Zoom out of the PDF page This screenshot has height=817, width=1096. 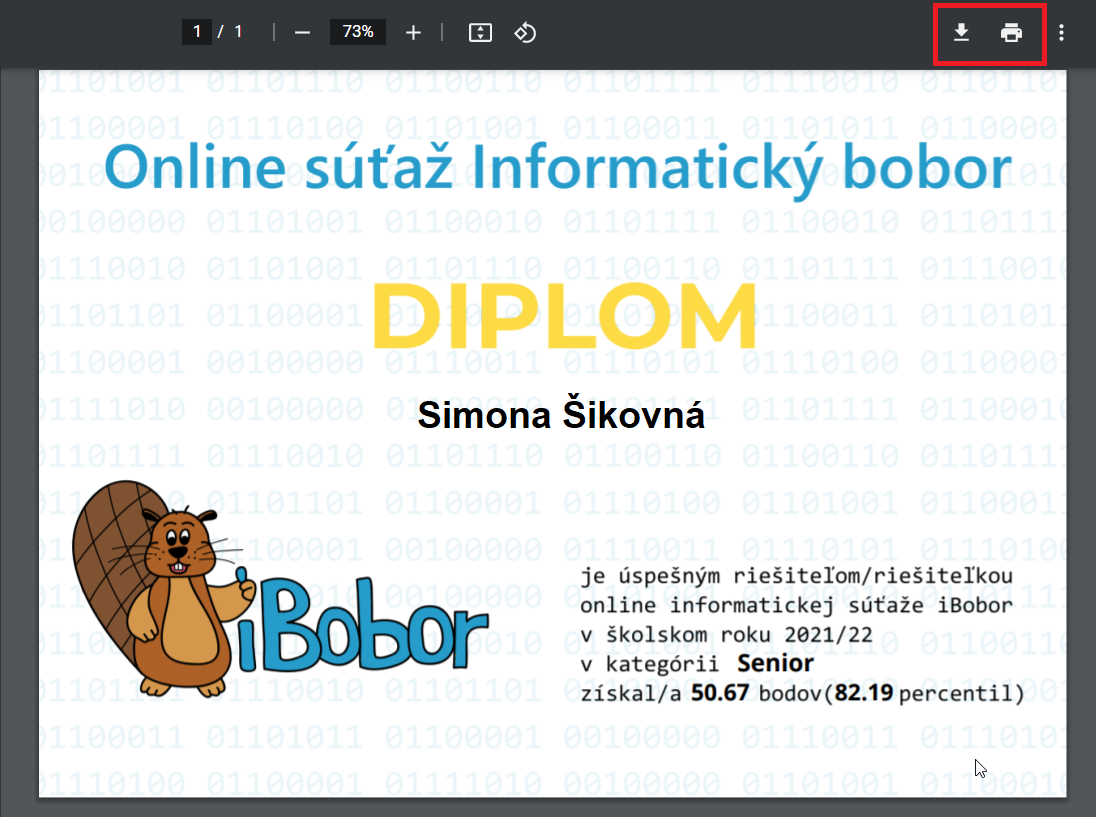(x=302, y=32)
